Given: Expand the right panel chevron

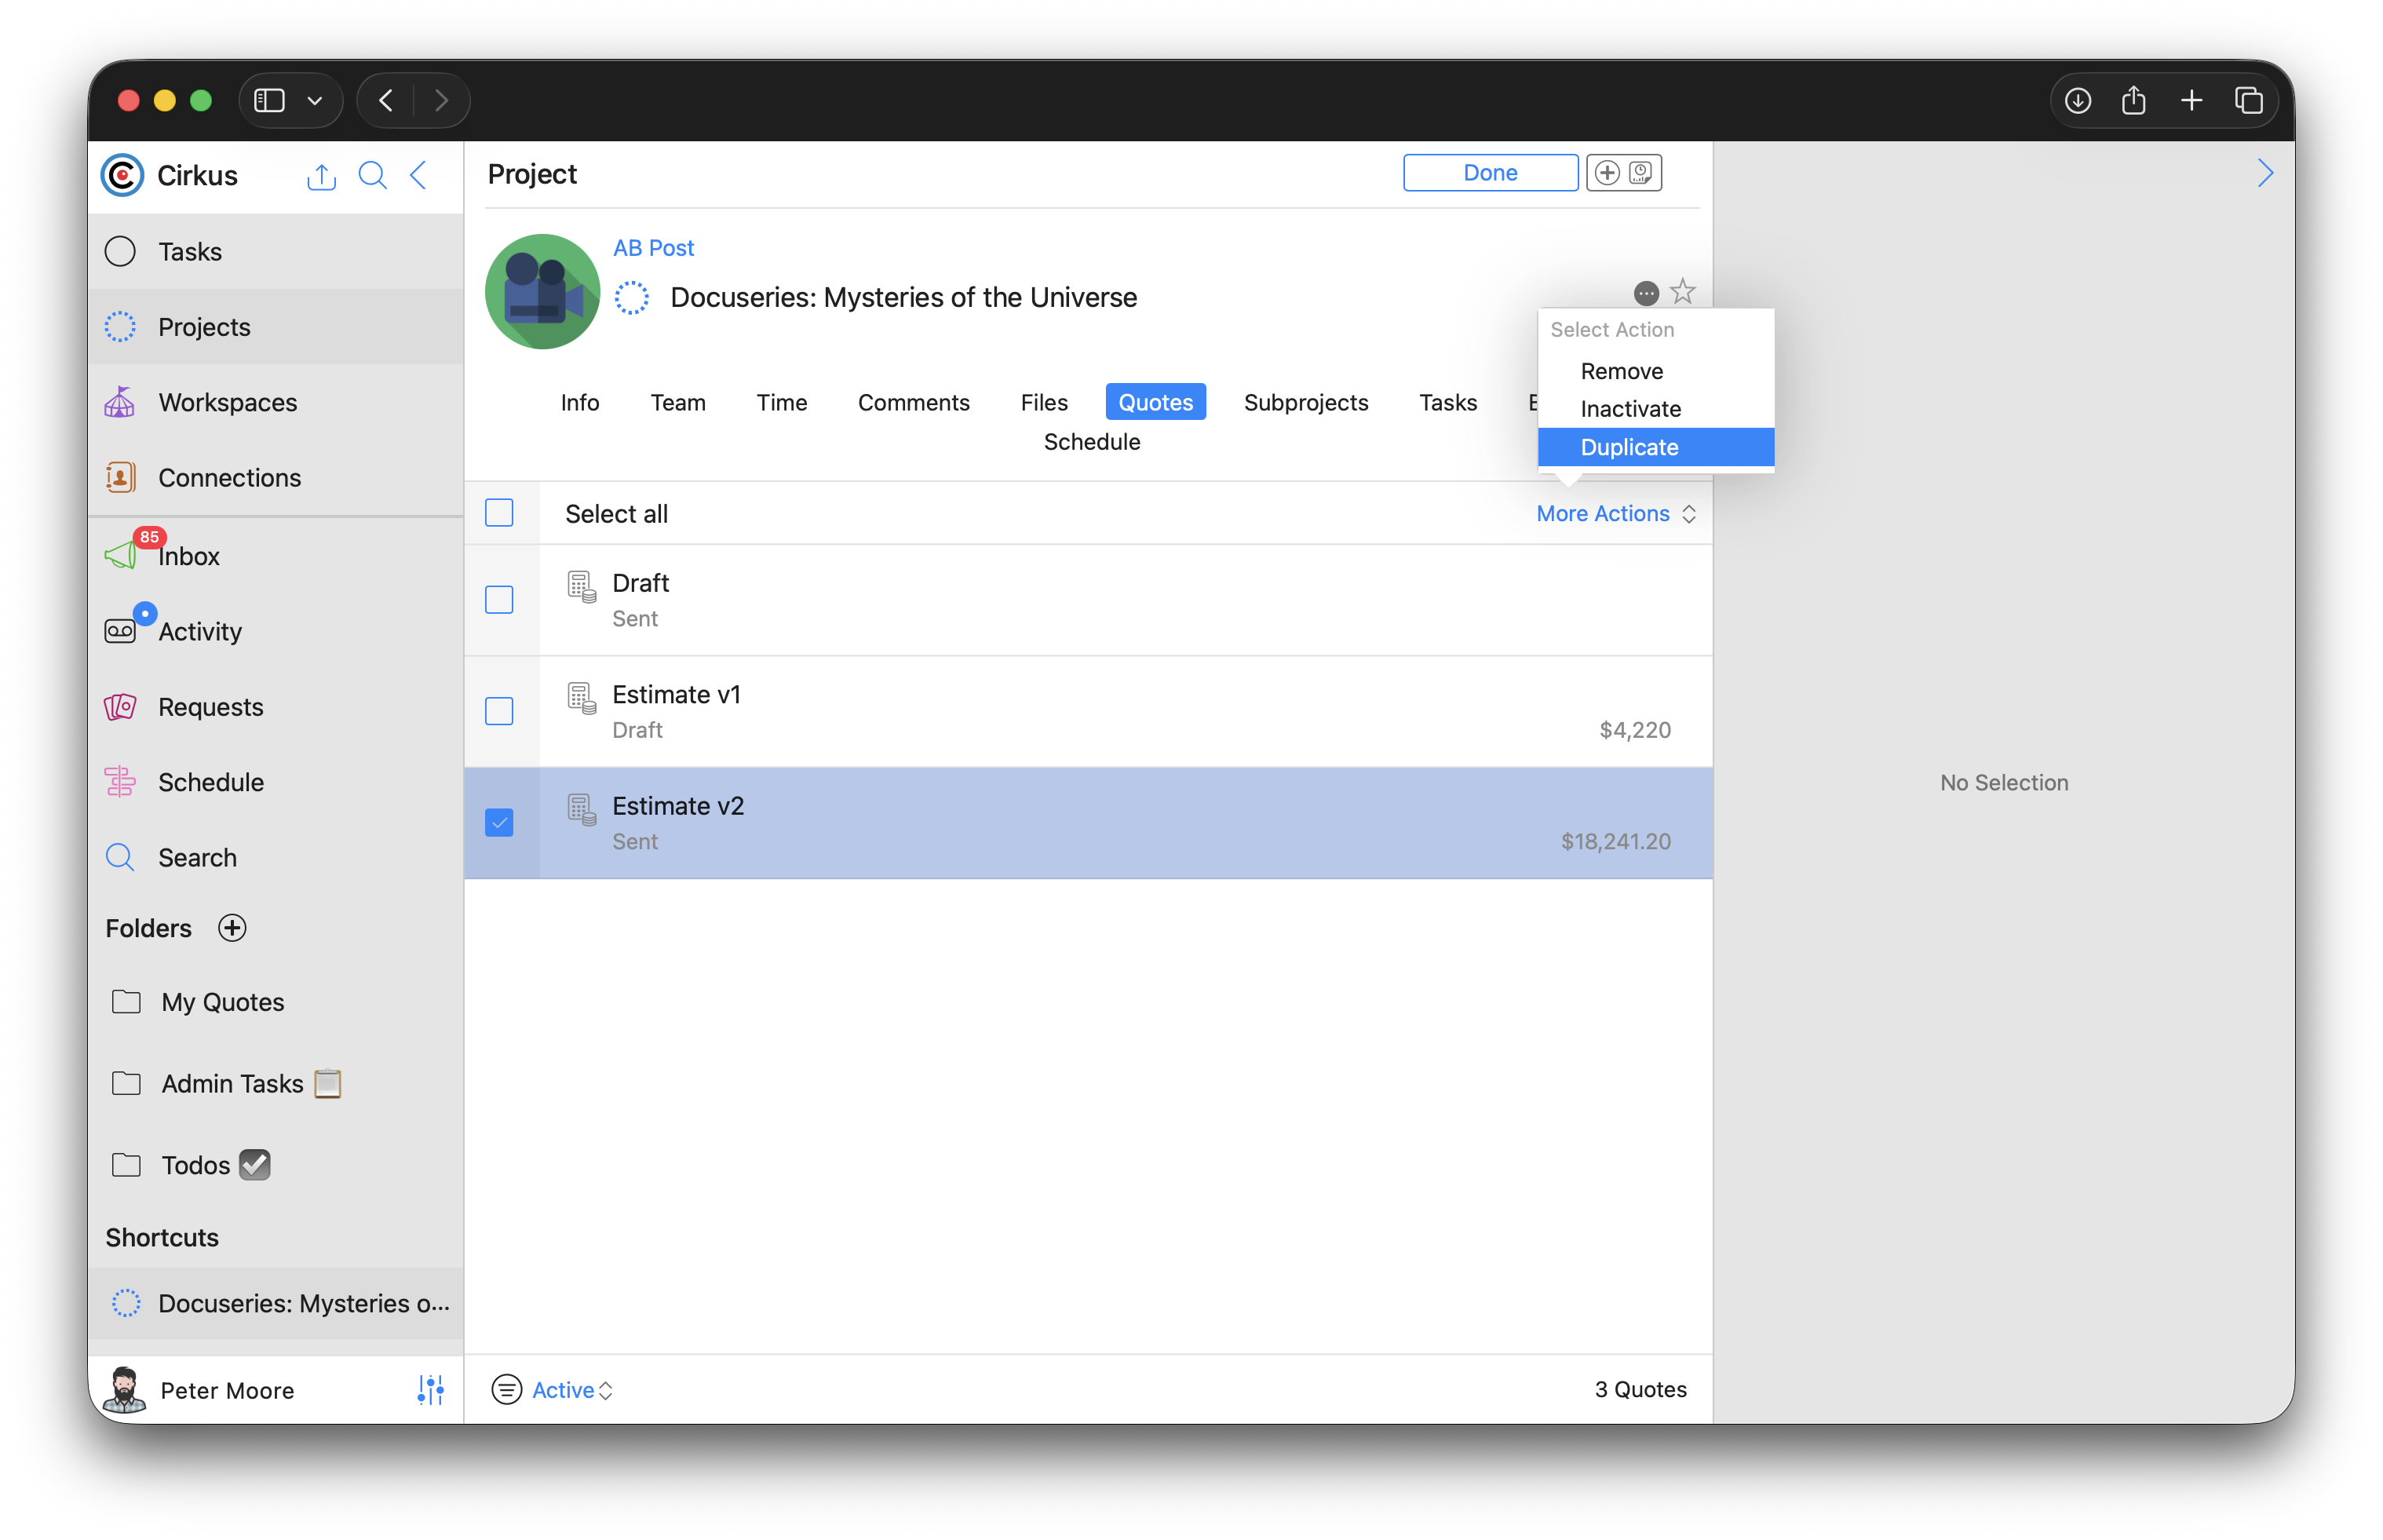Looking at the screenshot, I should click(2265, 174).
